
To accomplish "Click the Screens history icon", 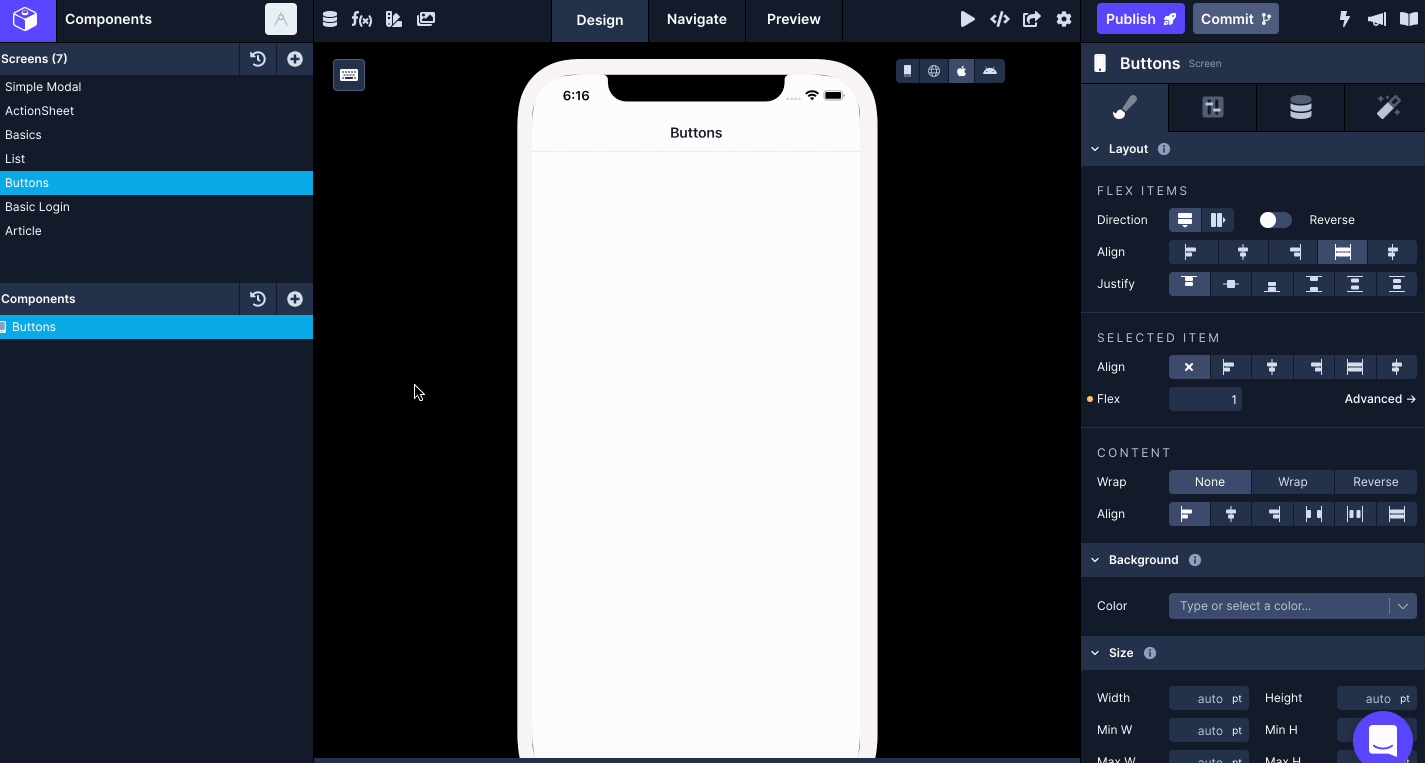I will (258, 59).
